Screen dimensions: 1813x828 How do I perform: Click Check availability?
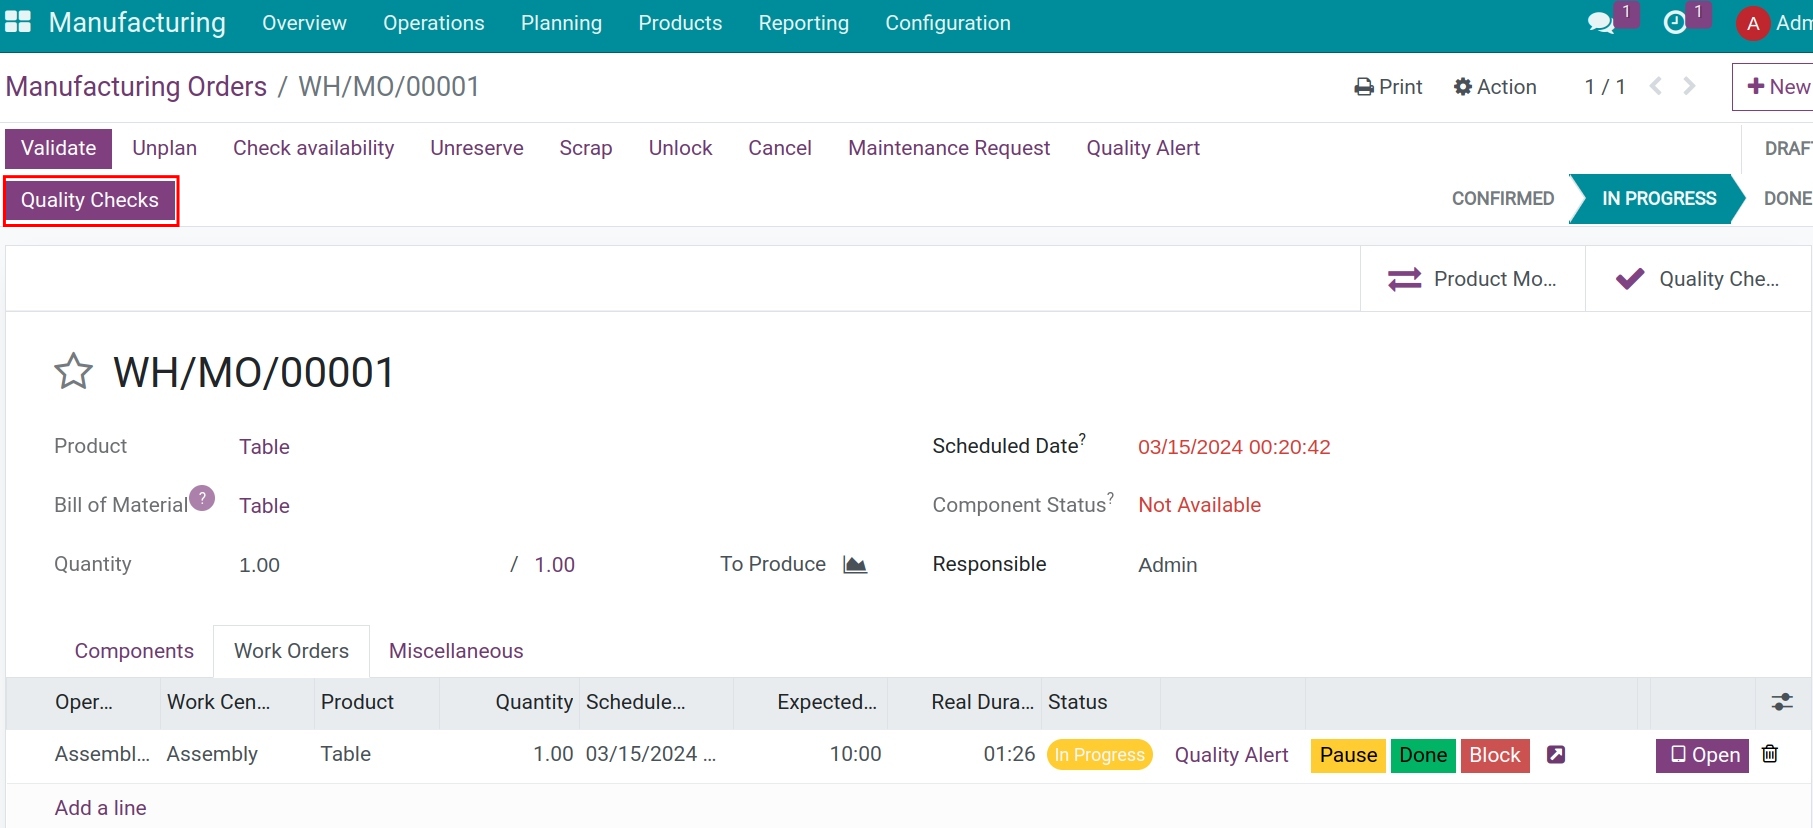click(x=313, y=148)
